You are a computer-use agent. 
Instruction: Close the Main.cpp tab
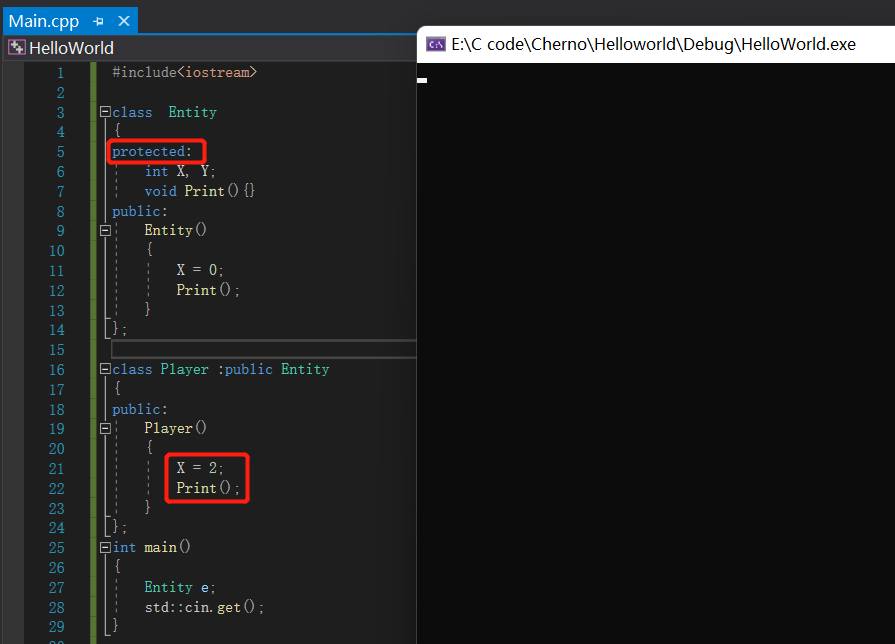click(123, 20)
